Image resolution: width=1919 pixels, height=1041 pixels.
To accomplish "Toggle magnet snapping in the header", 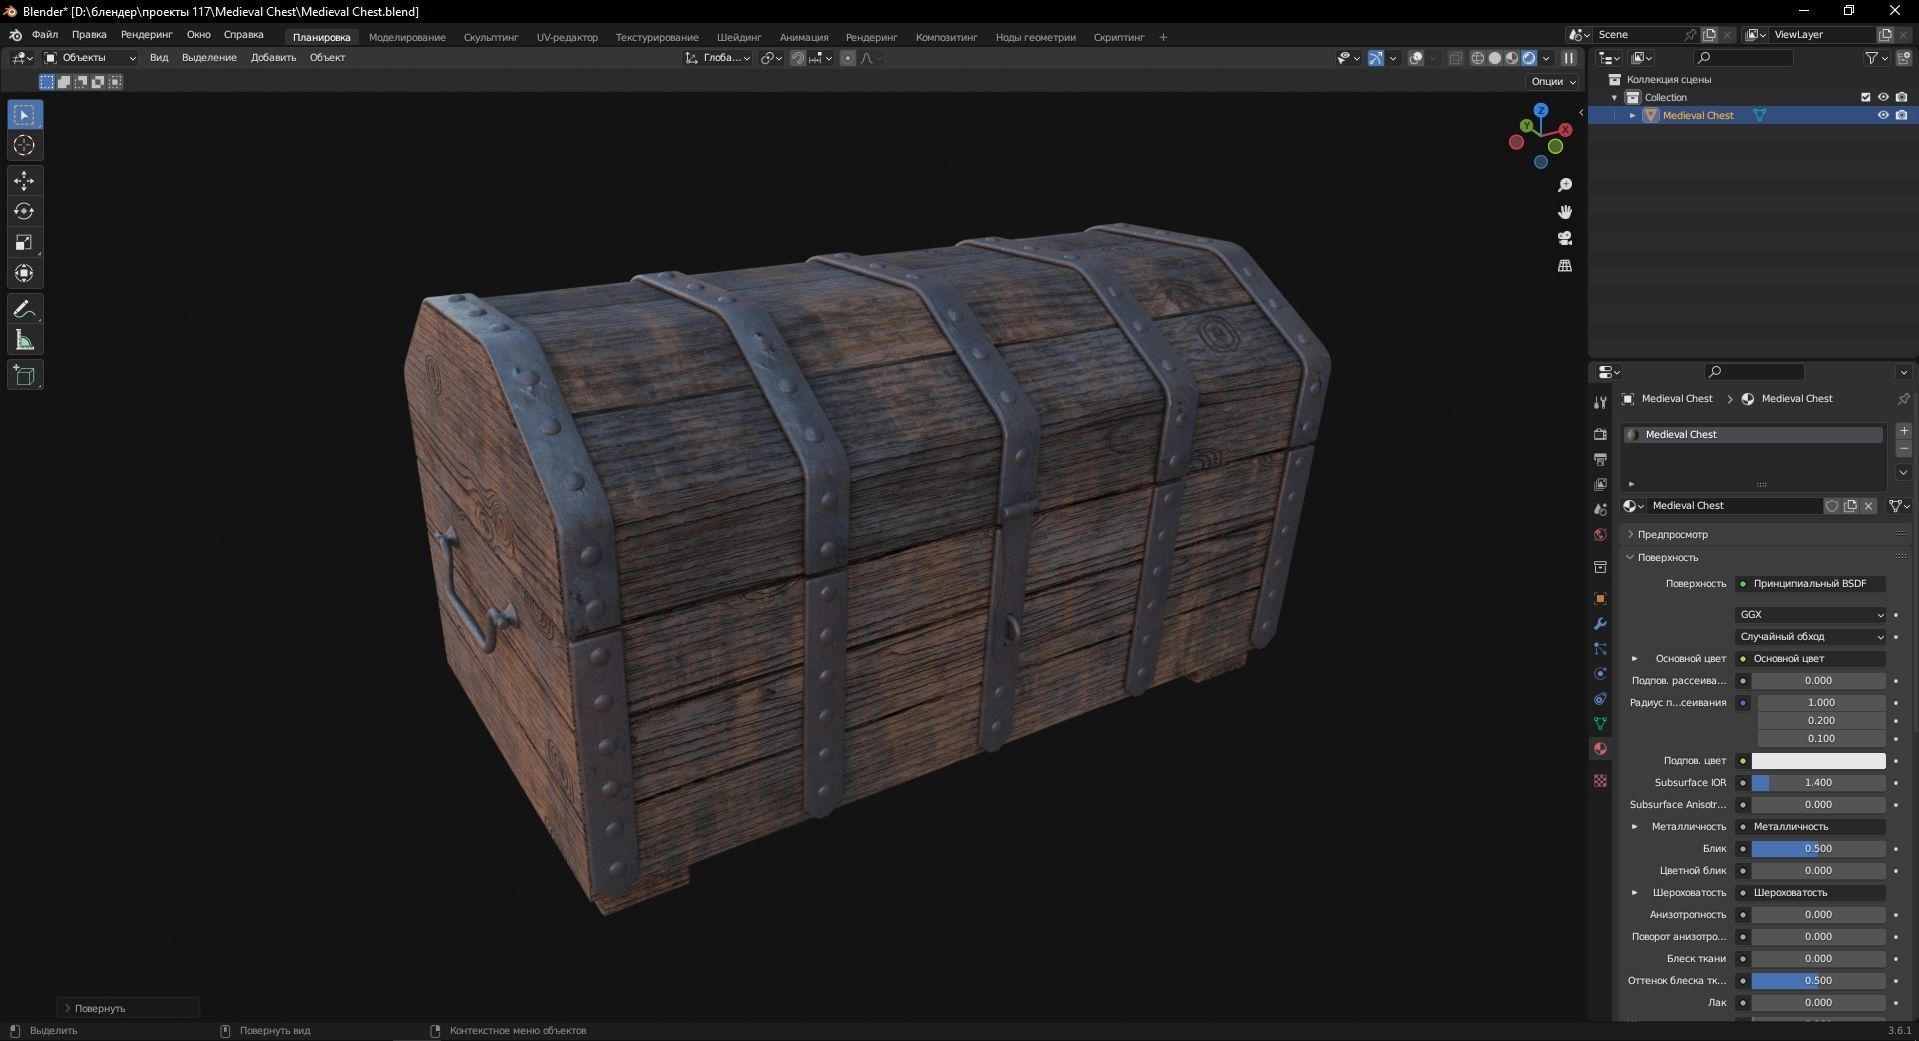I will click(798, 58).
